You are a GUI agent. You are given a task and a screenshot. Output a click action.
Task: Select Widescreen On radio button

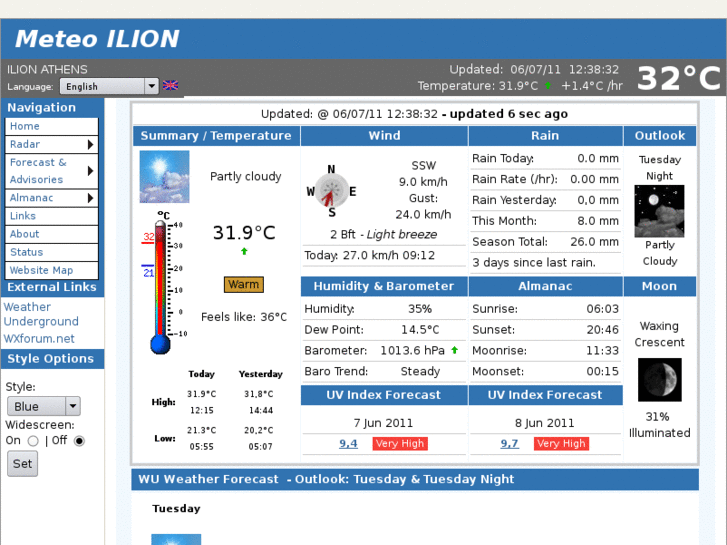tap(33, 441)
